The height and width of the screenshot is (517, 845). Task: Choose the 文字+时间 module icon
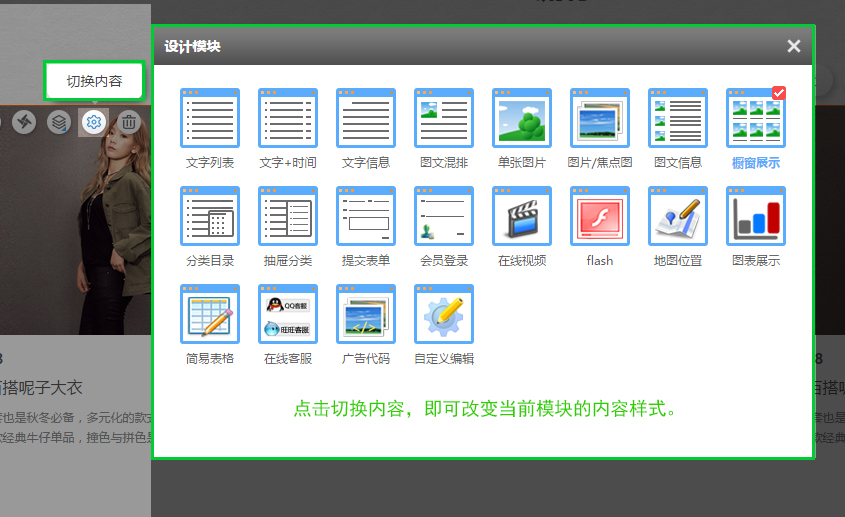click(288, 119)
